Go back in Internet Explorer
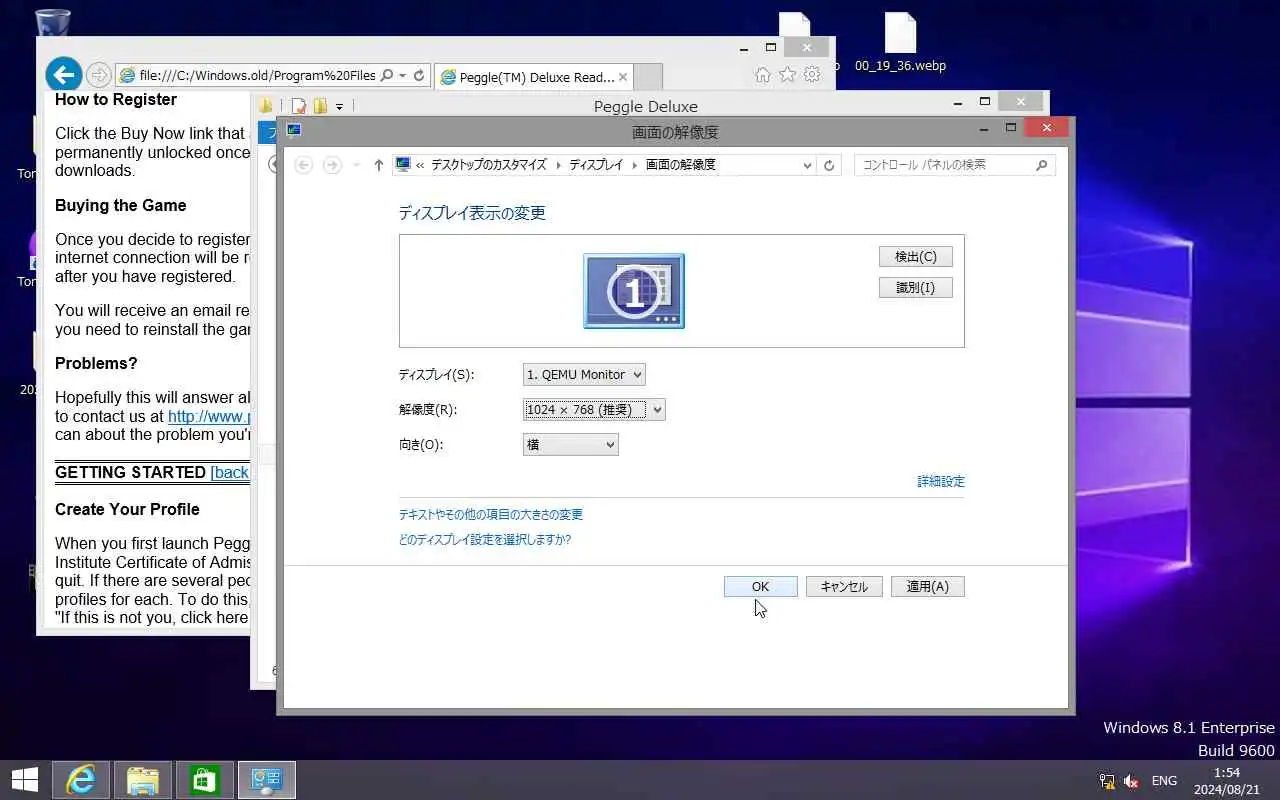The width and height of the screenshot is (1280, 800). [63, 74]
